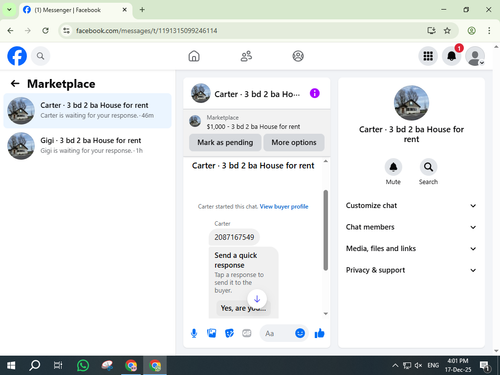View site information icon in address bar
The image size is (500, 375).
point(67,31)
